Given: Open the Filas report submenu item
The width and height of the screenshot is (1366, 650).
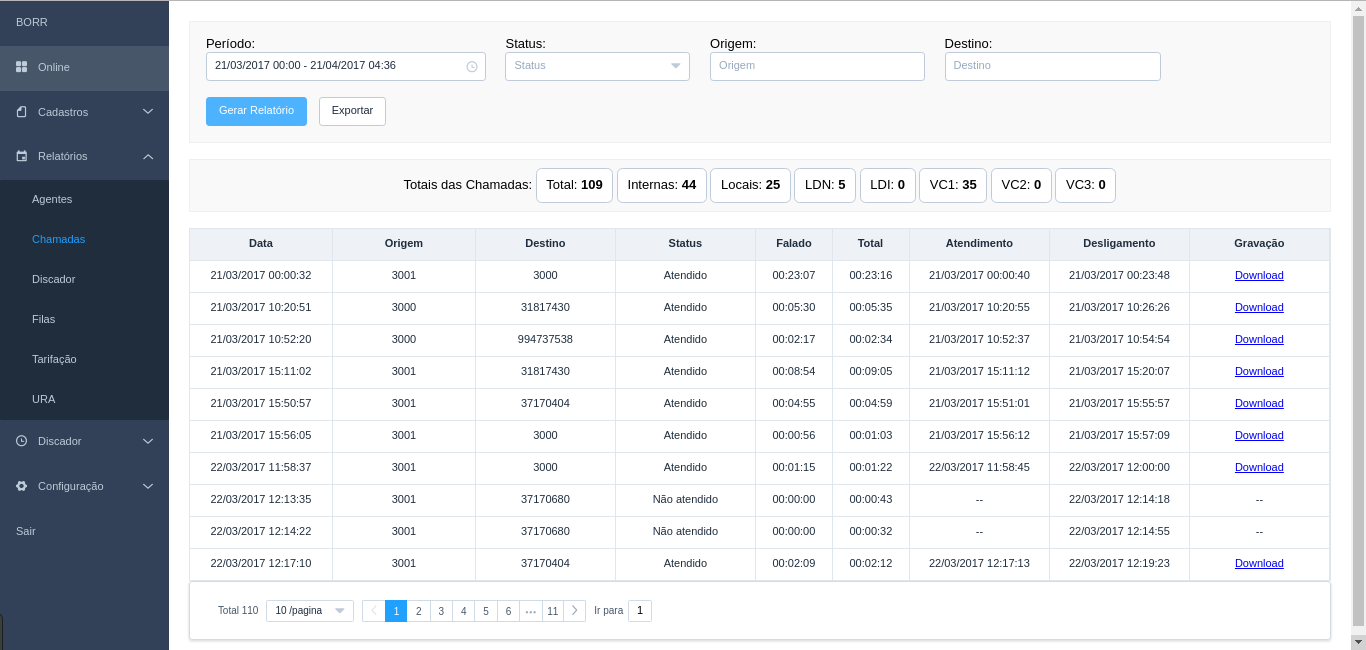Looking at the screenshot, I should point(43,319).
